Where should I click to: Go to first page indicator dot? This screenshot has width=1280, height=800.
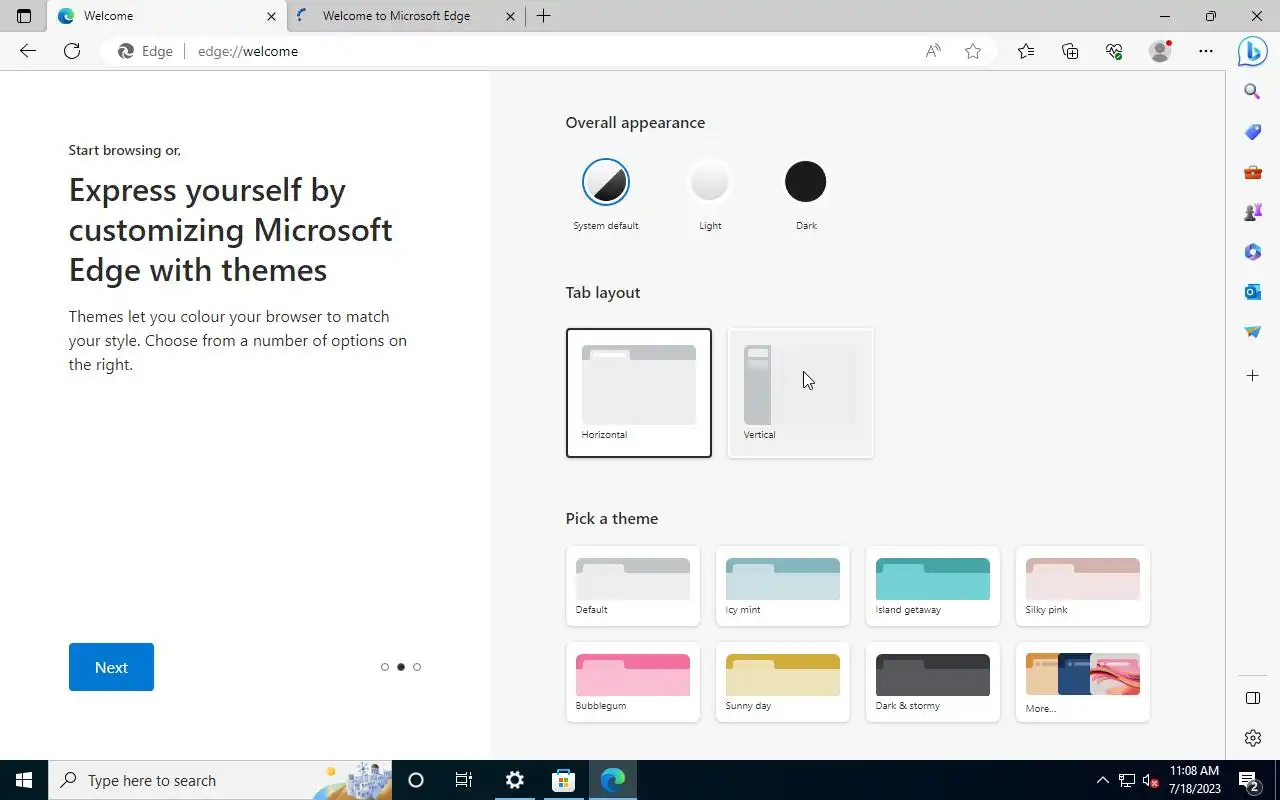[385, 667]
